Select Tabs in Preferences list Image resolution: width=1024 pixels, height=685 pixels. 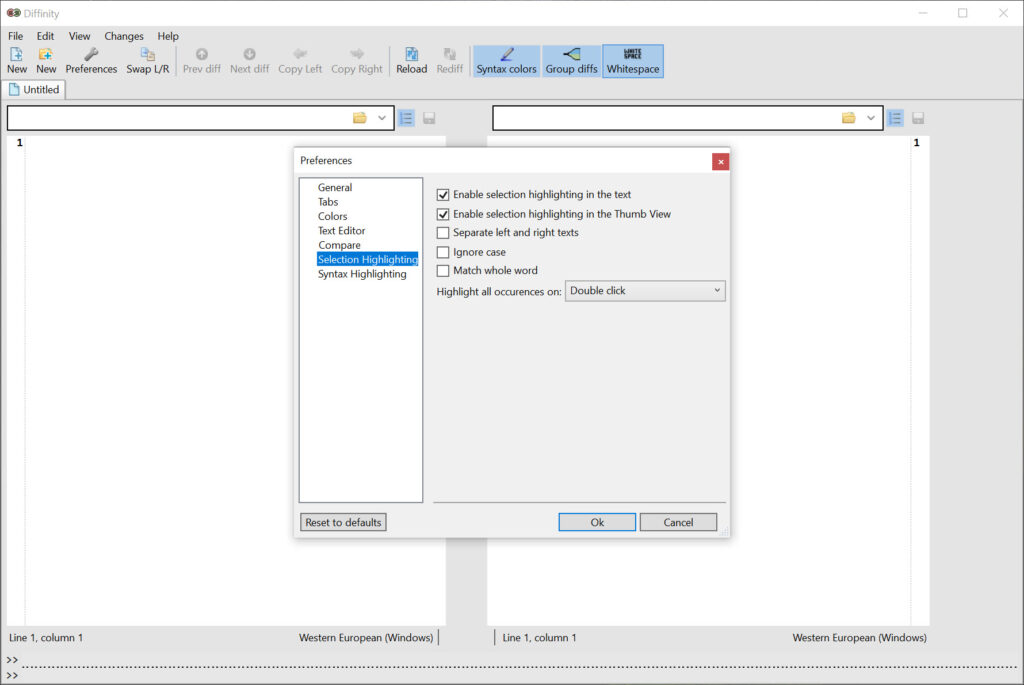[328, 202]
